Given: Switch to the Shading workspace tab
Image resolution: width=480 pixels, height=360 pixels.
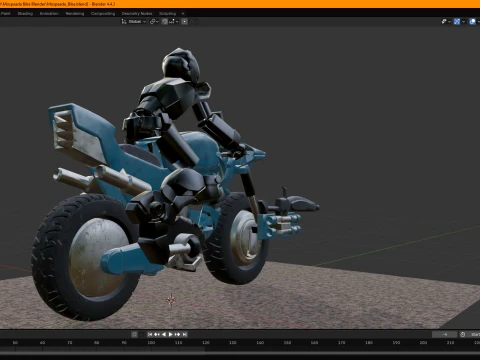Looking at the screenshot, I should pos(25,14).
